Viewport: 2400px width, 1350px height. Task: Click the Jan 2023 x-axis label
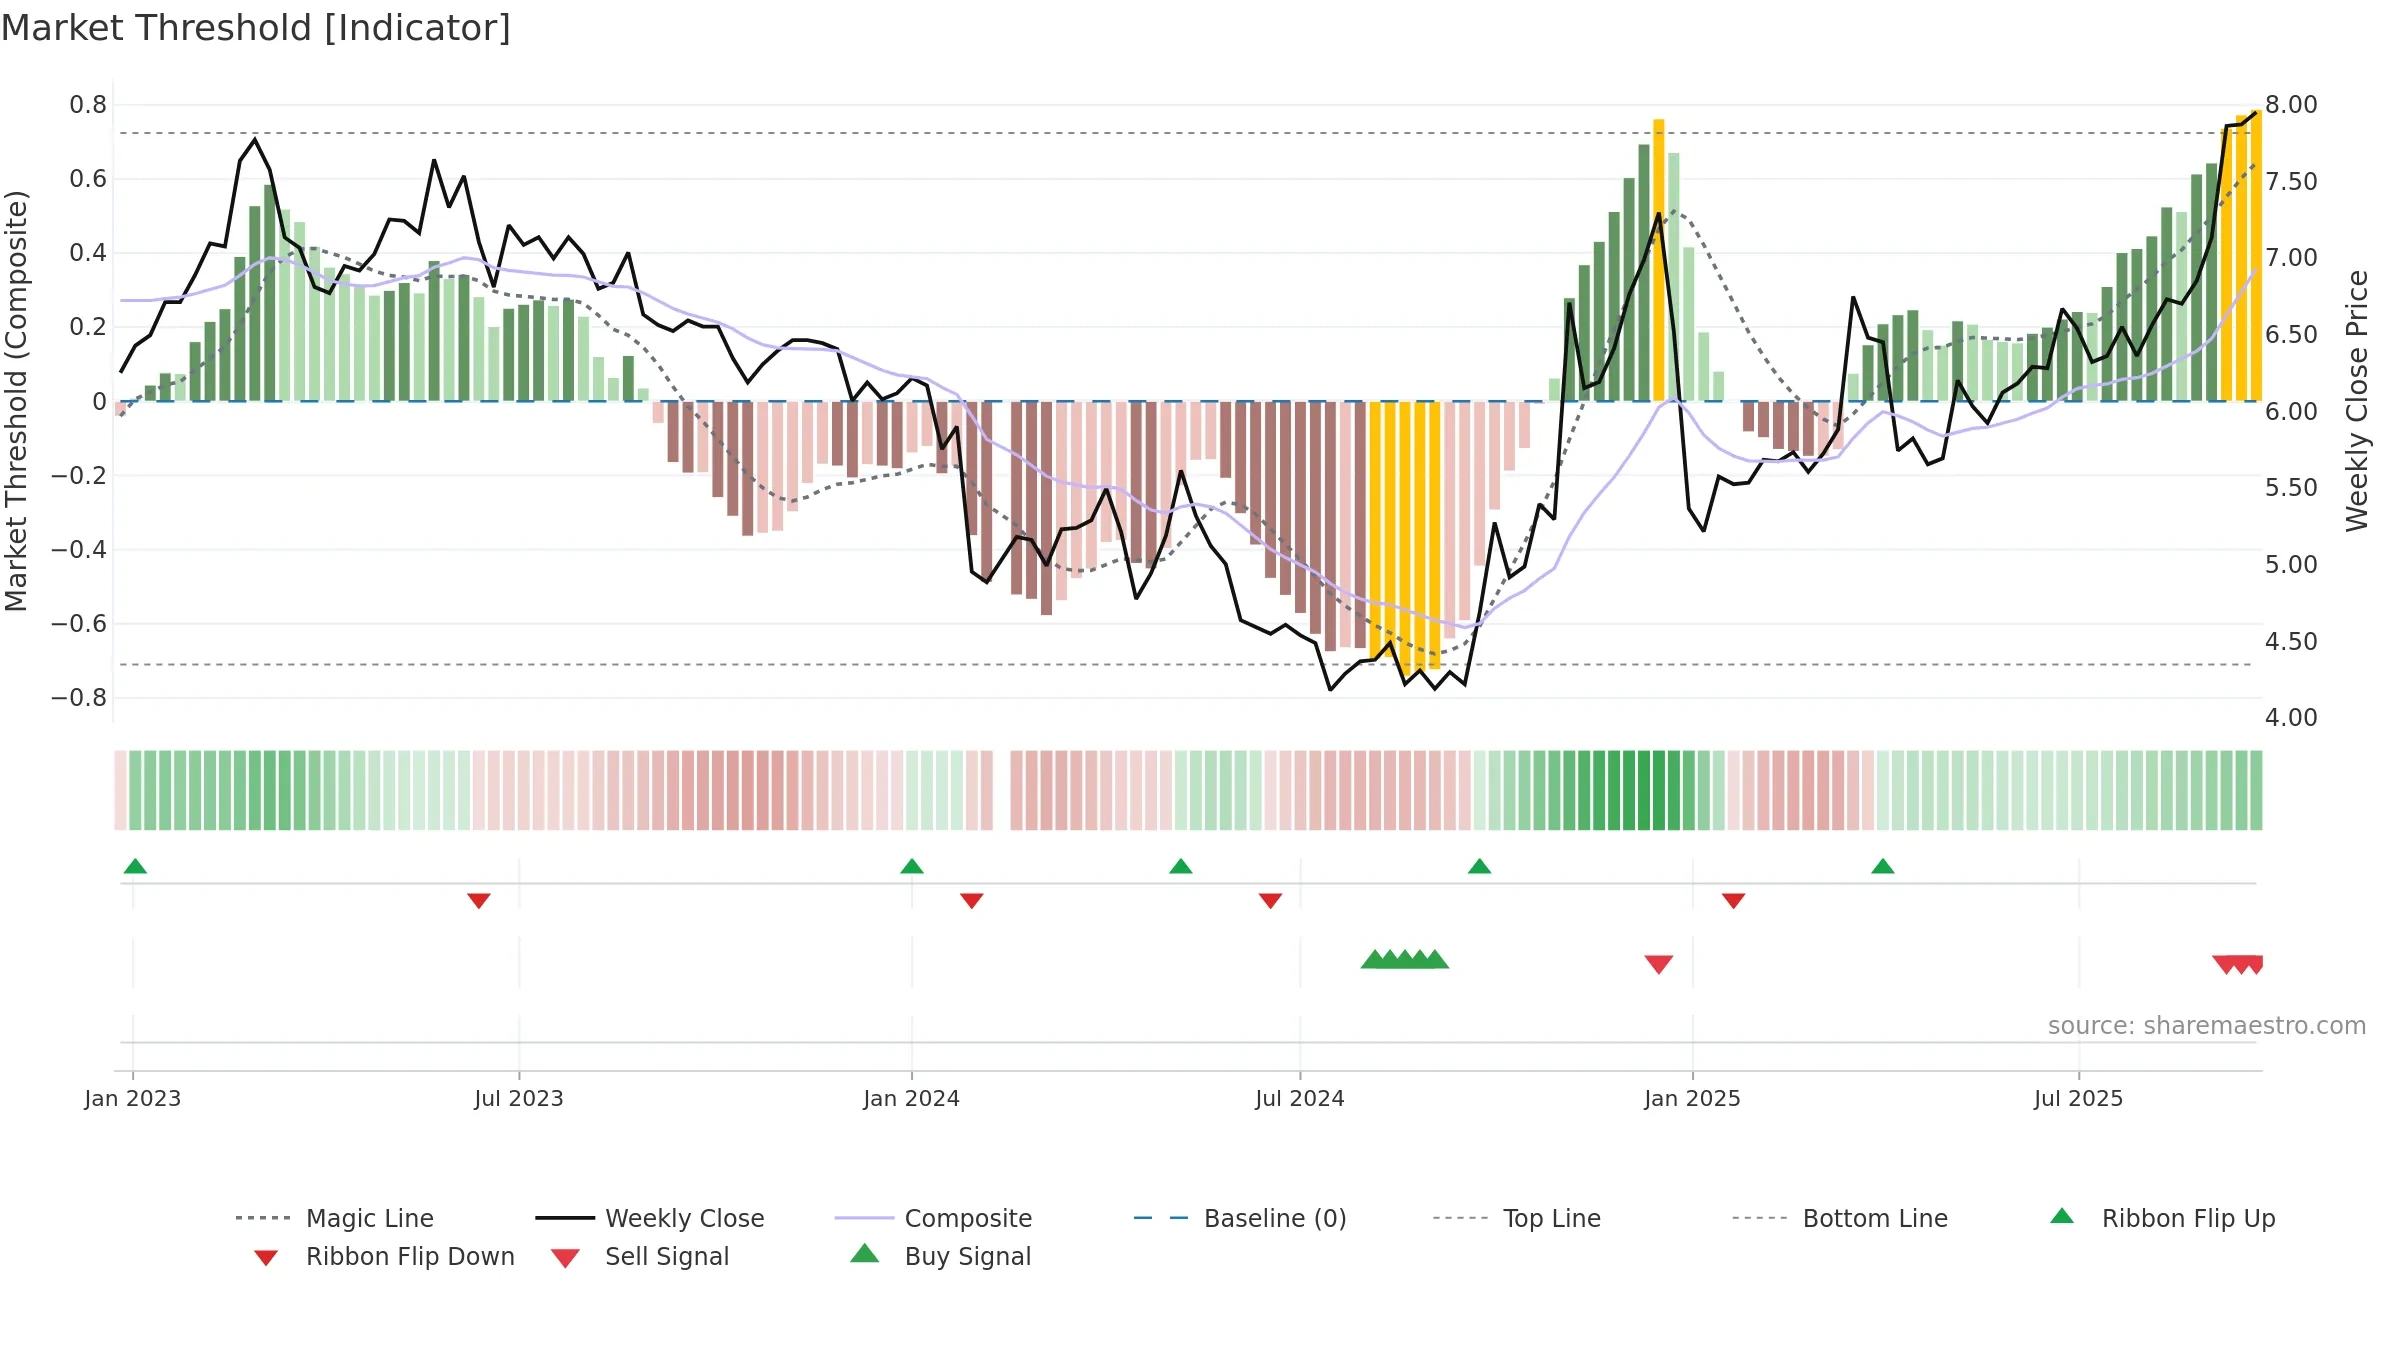click(133, 1098)
